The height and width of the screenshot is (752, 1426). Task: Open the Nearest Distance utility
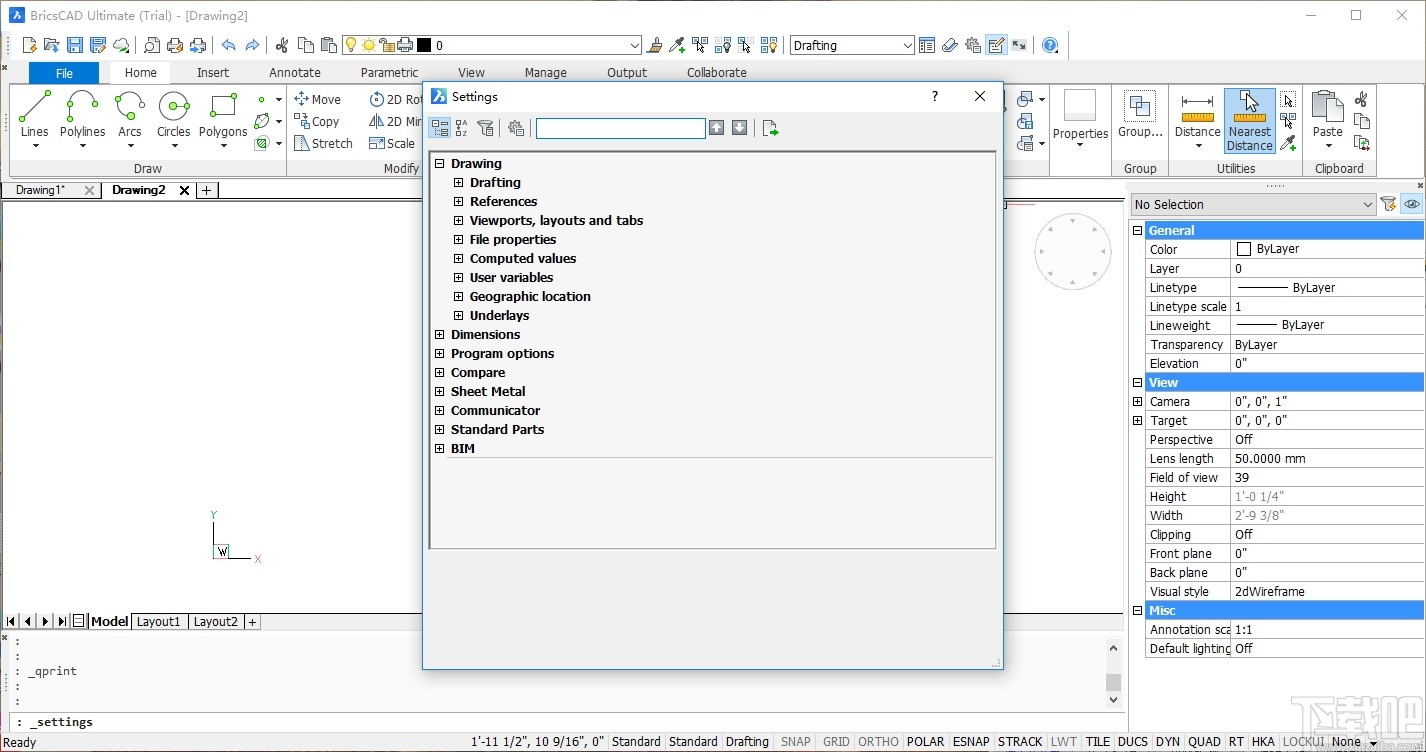[1248, 119]
